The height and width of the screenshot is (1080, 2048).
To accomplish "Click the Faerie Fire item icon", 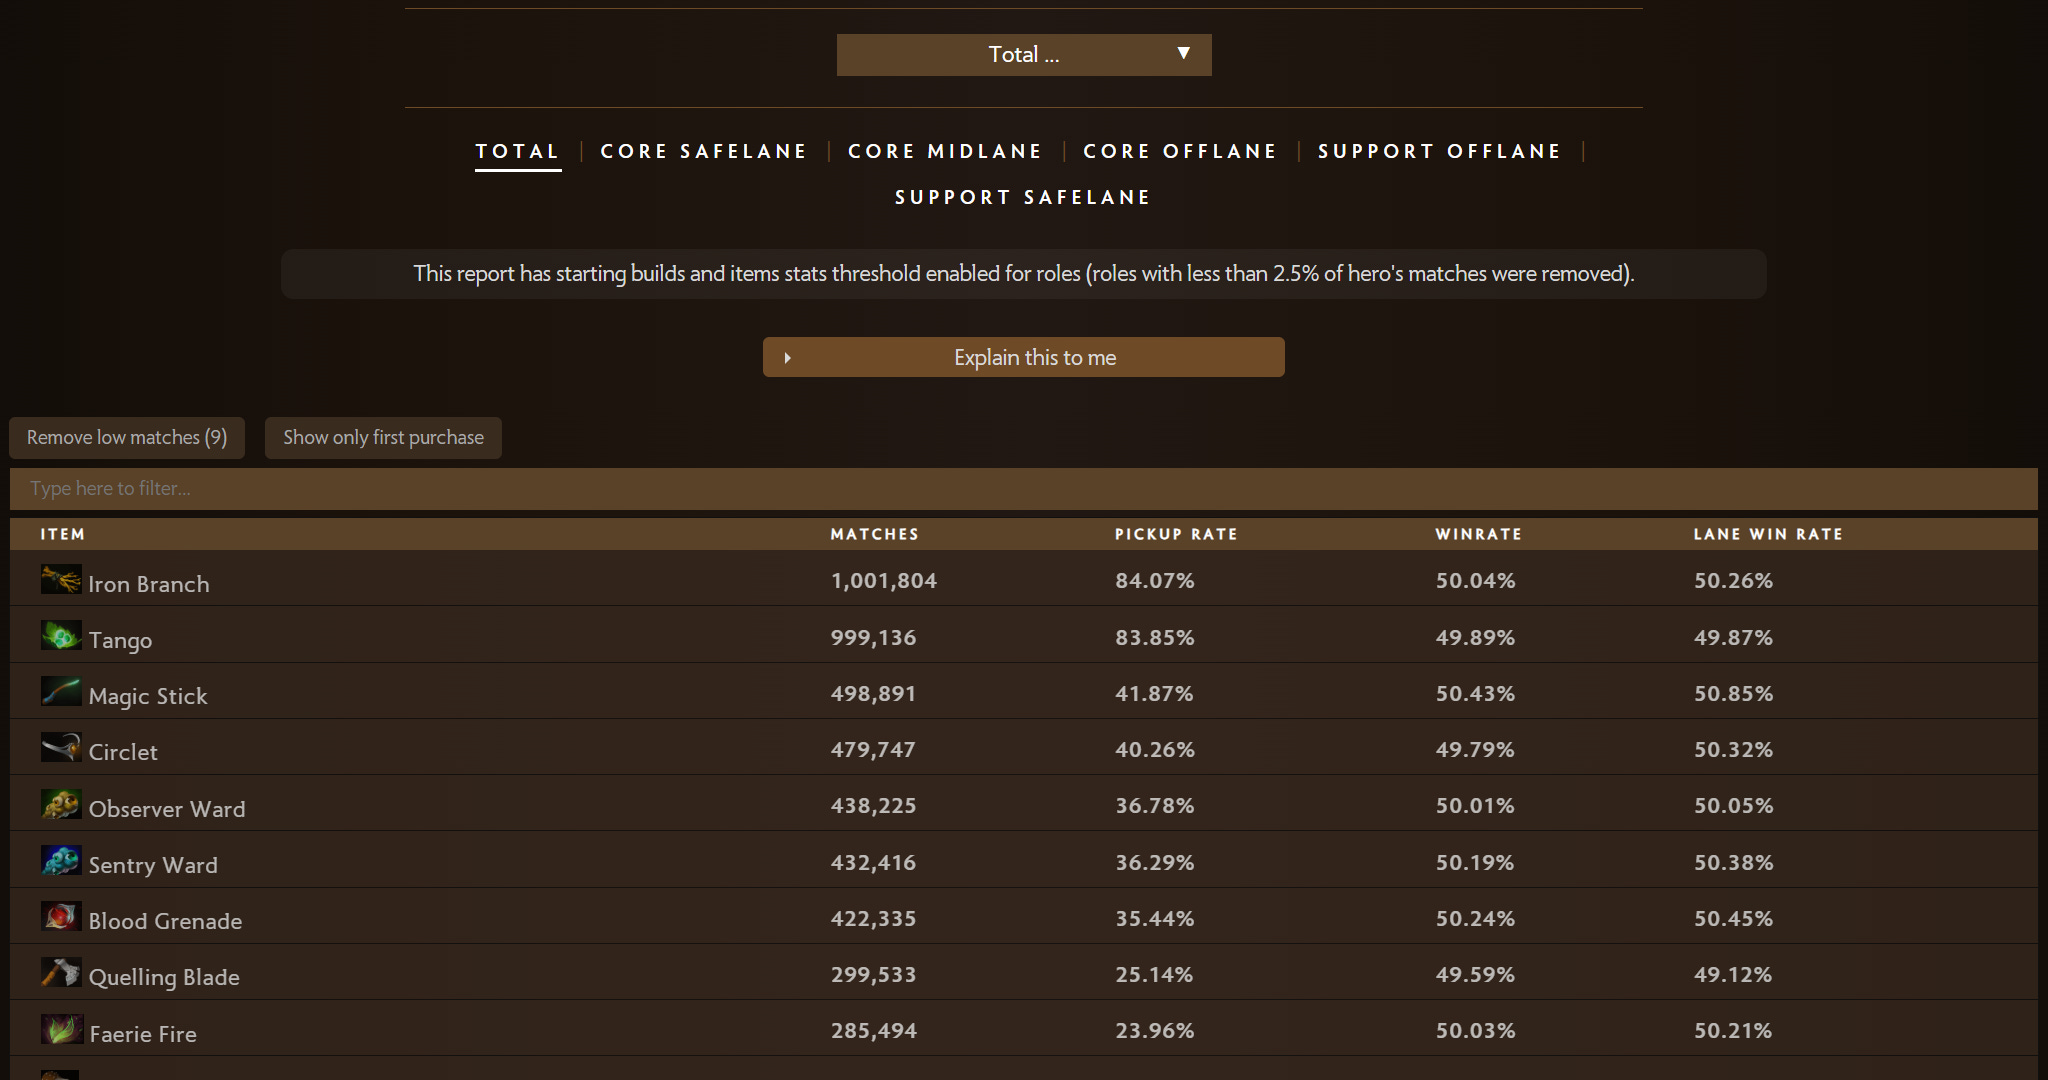I will 61,1029.
